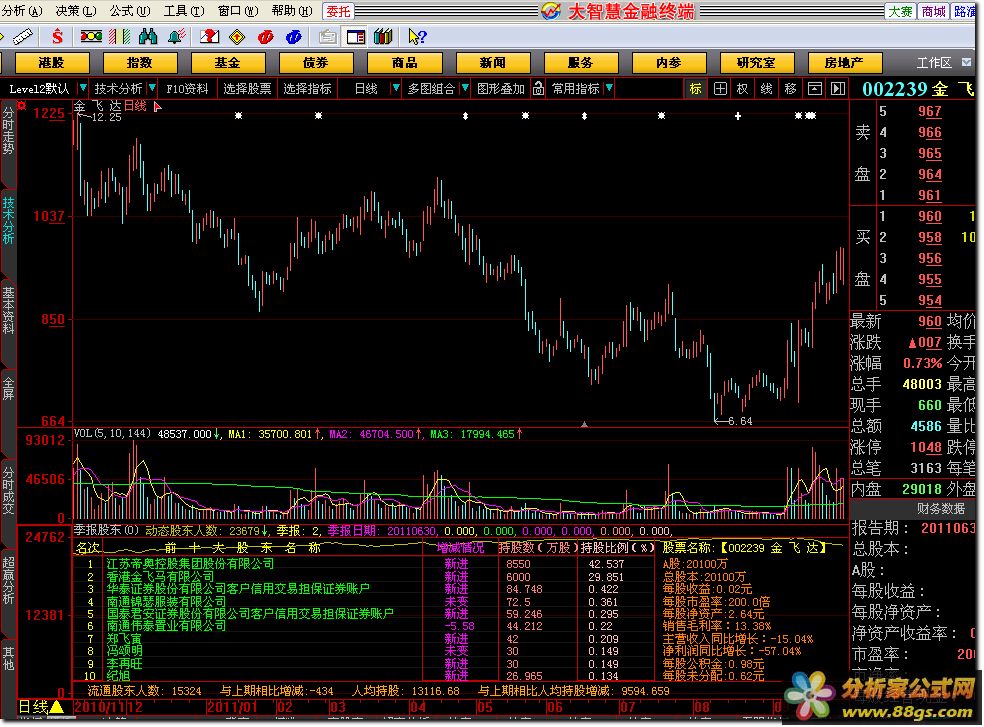Open the 内参 button
This screenshot has width=984, height=727.
point(669,62)
